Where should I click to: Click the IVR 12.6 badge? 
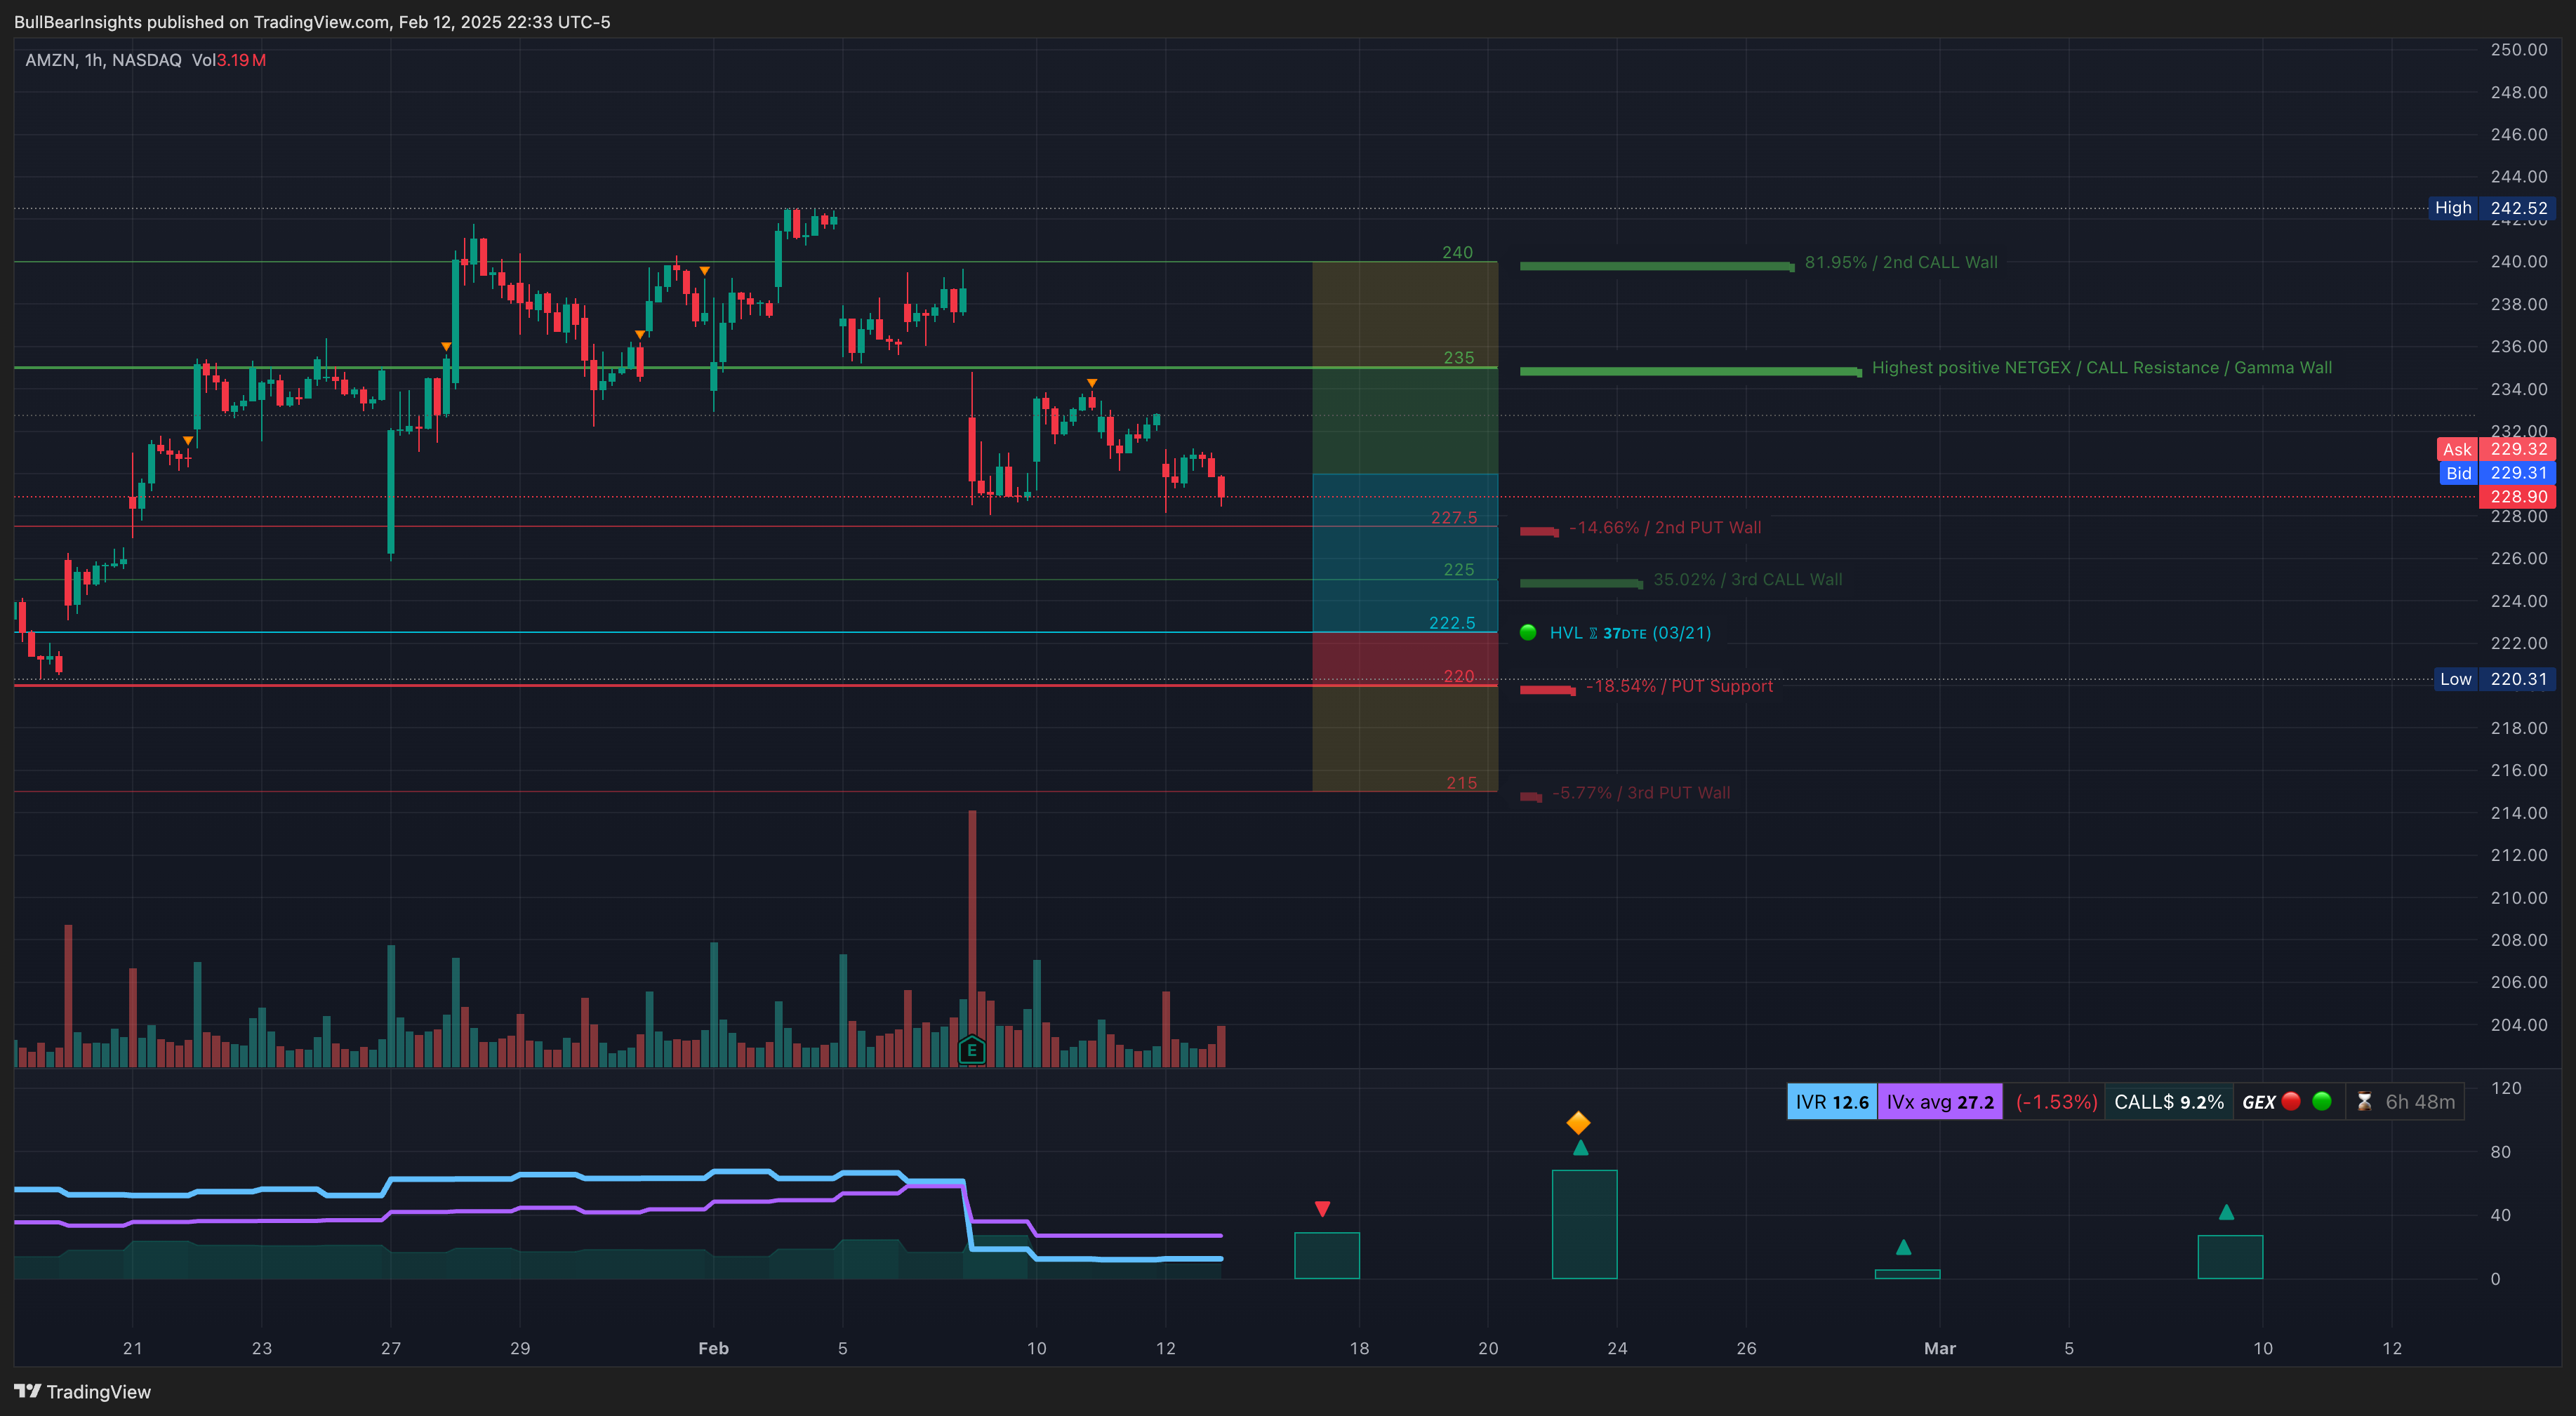[1832, 1102]
